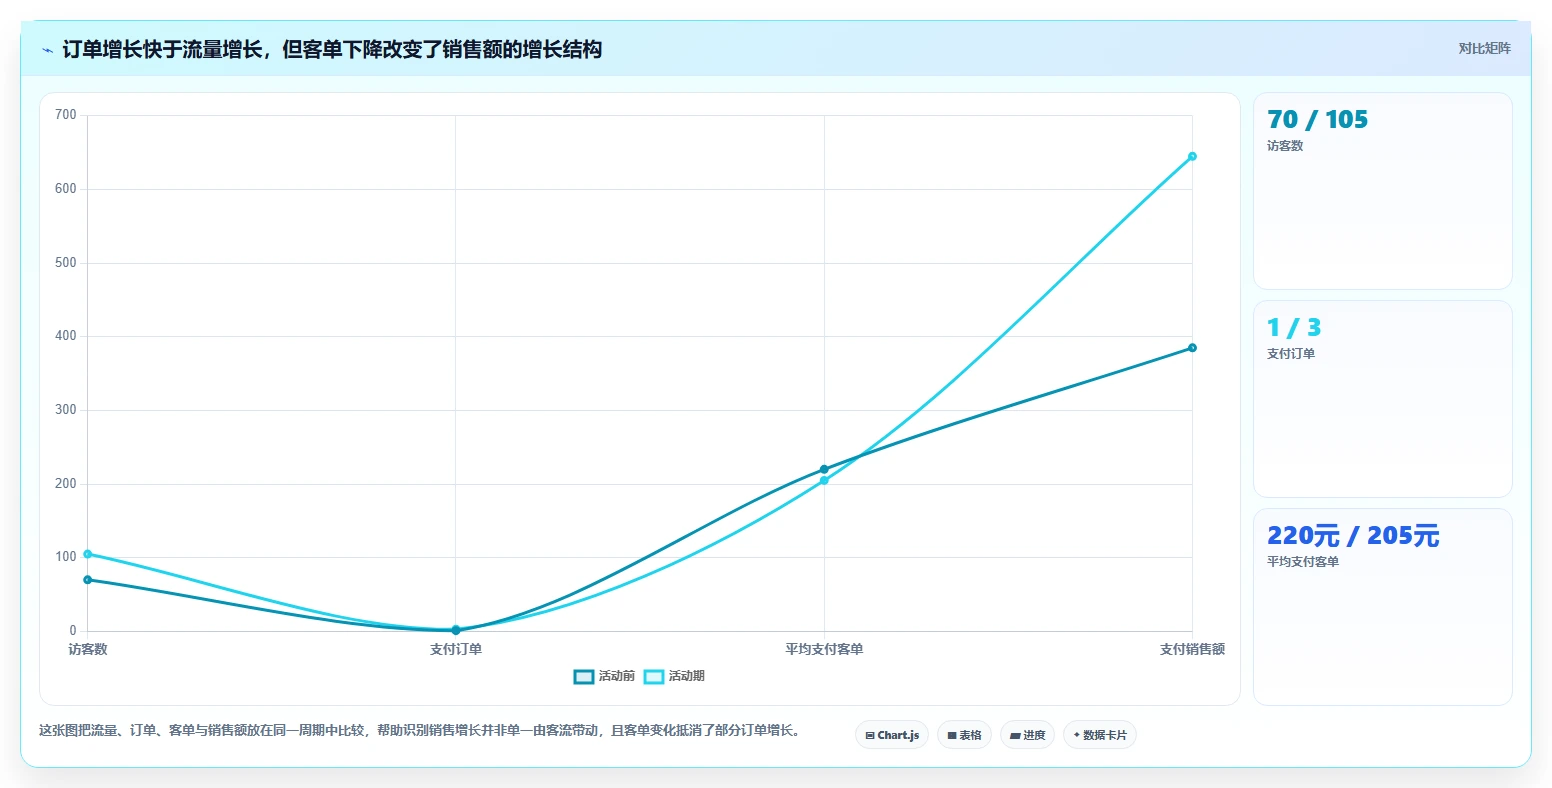Click the 100 y-axis tick label

tap(66, 557)
